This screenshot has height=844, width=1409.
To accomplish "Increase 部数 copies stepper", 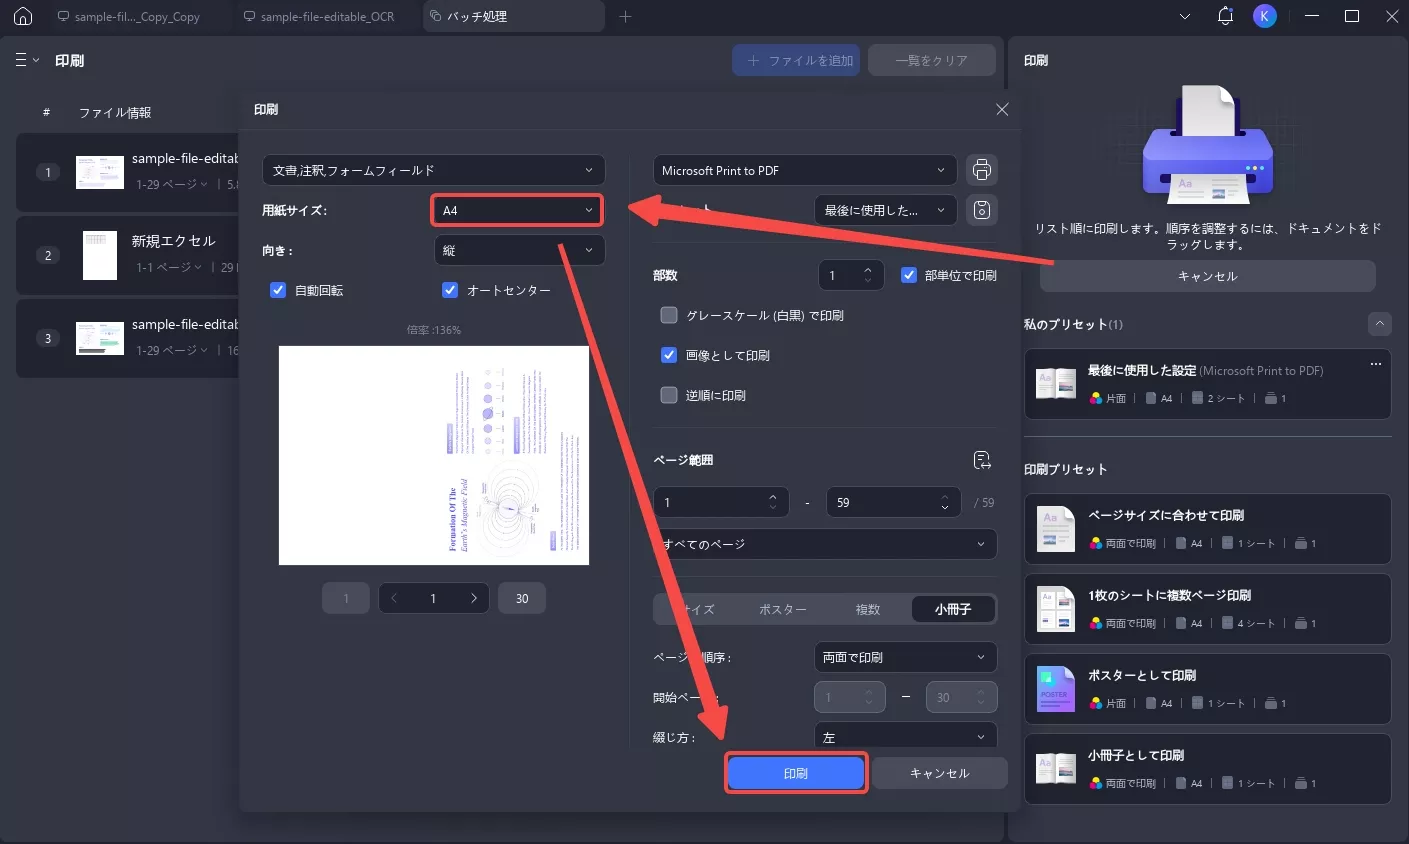I will click(x=867, y=269).
